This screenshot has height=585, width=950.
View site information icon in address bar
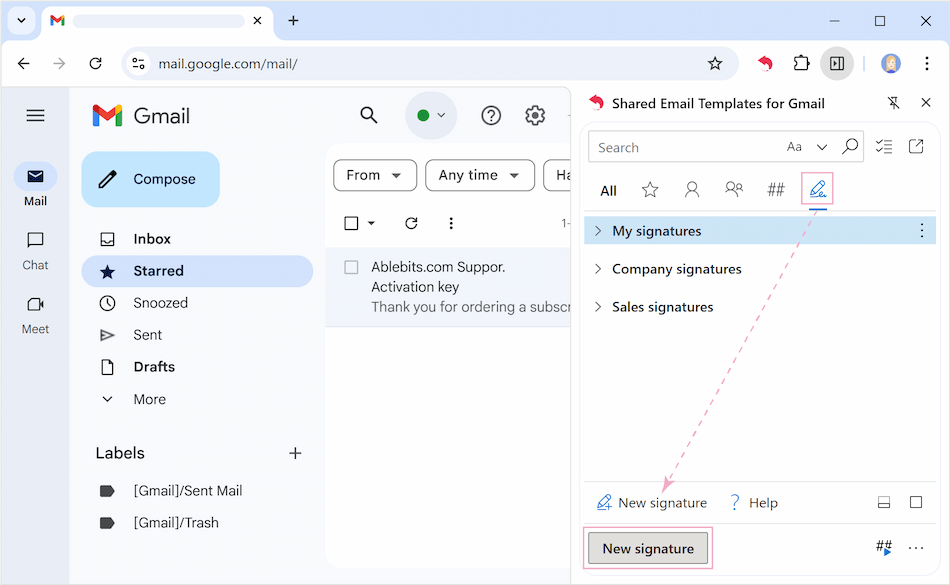(138, 63)
